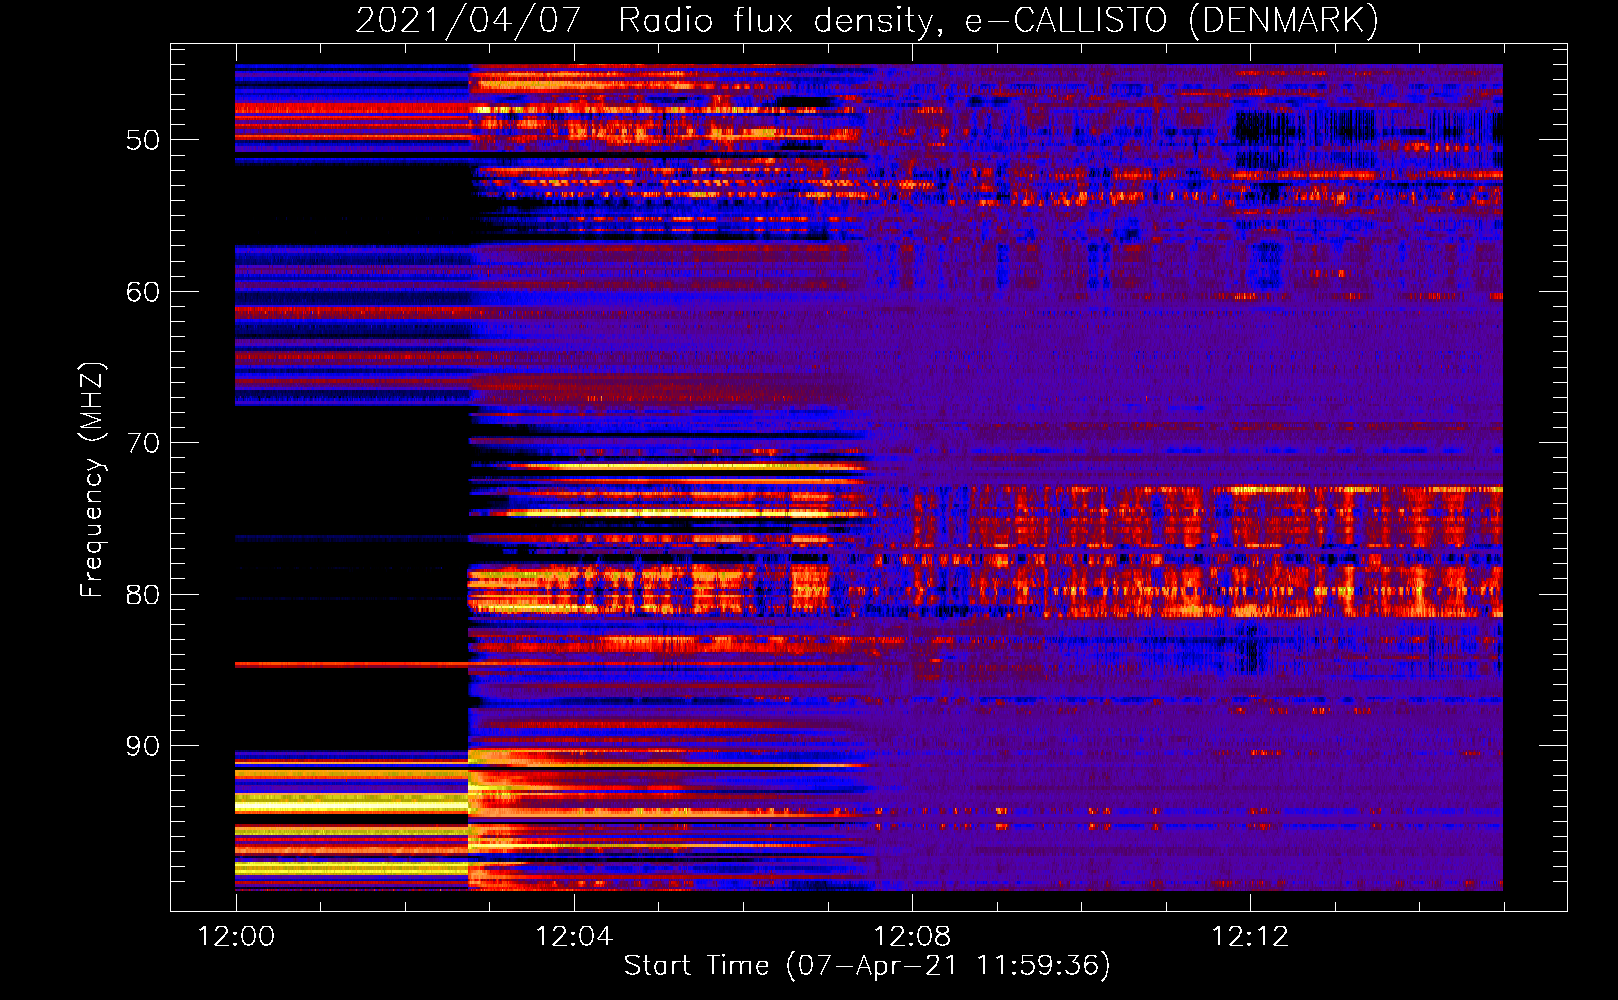
Task: Click the 70 frequency tick label
Action: [x=143, y=443]
